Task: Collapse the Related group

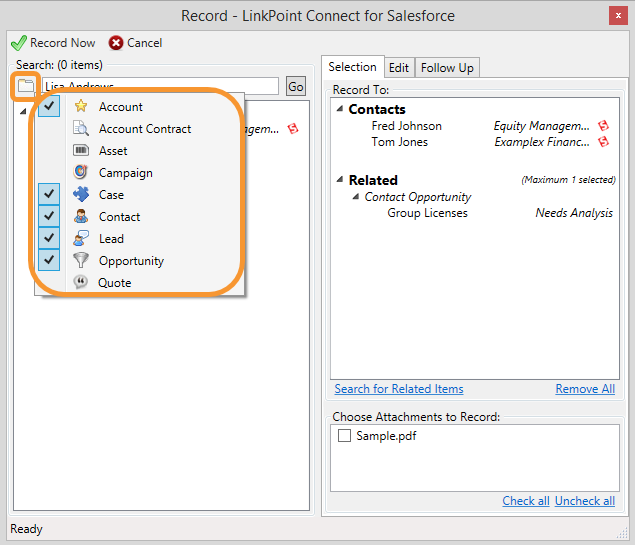Action: (340, 179)
